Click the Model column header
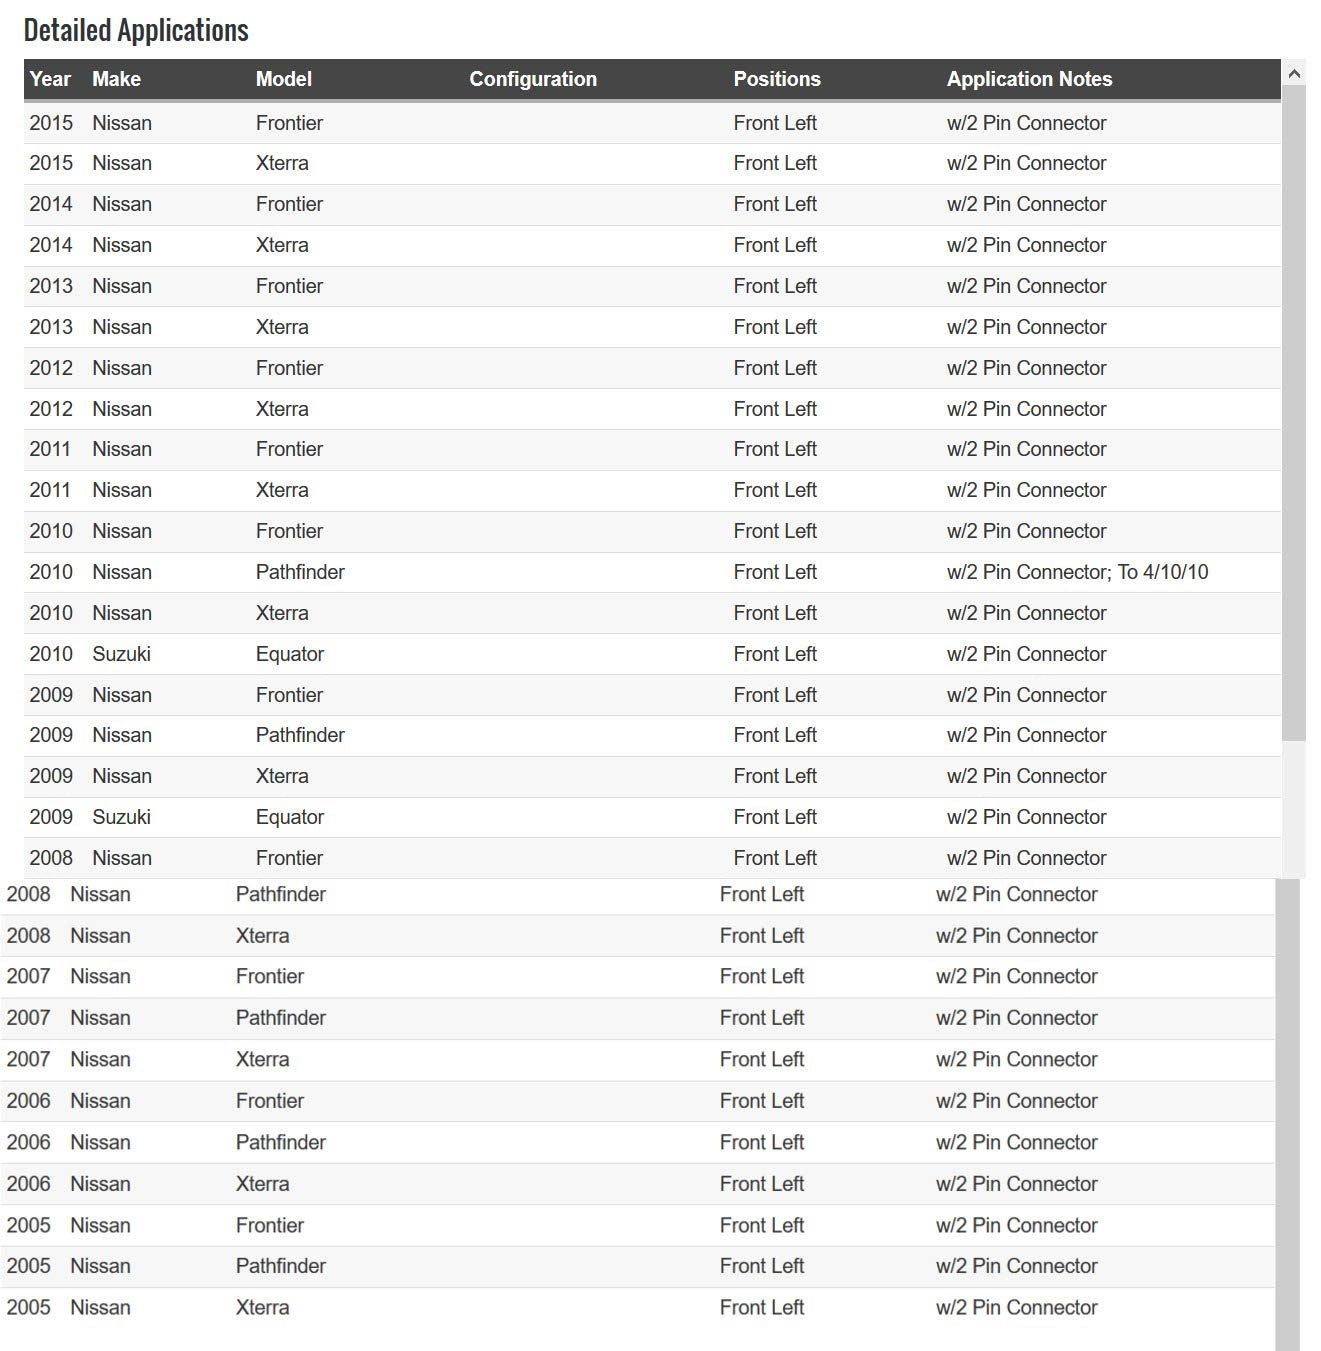 pos(283,79)
